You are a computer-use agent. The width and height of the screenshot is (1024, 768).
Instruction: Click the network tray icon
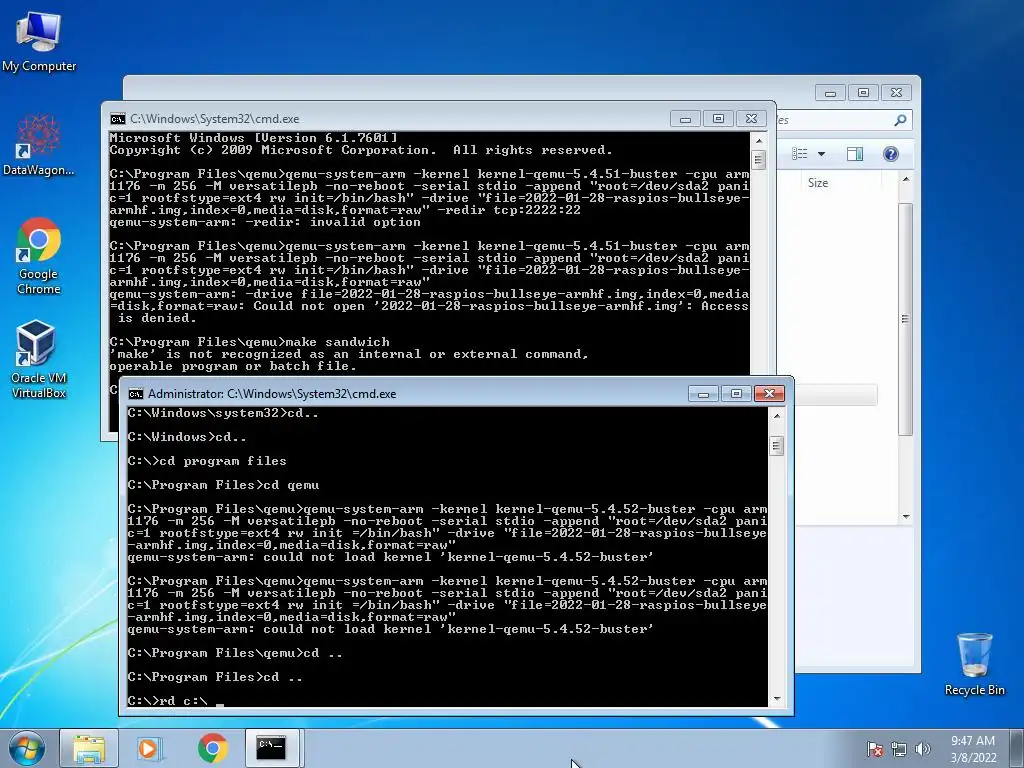(x=899, y=749)
